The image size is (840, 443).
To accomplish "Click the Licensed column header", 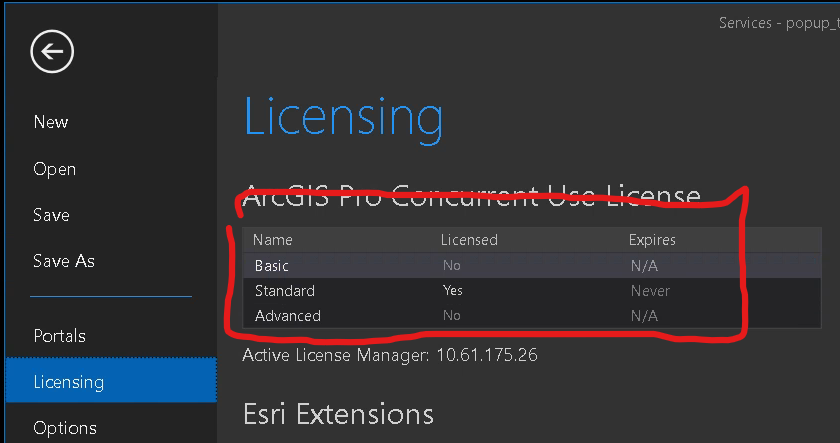I will 469,240.
